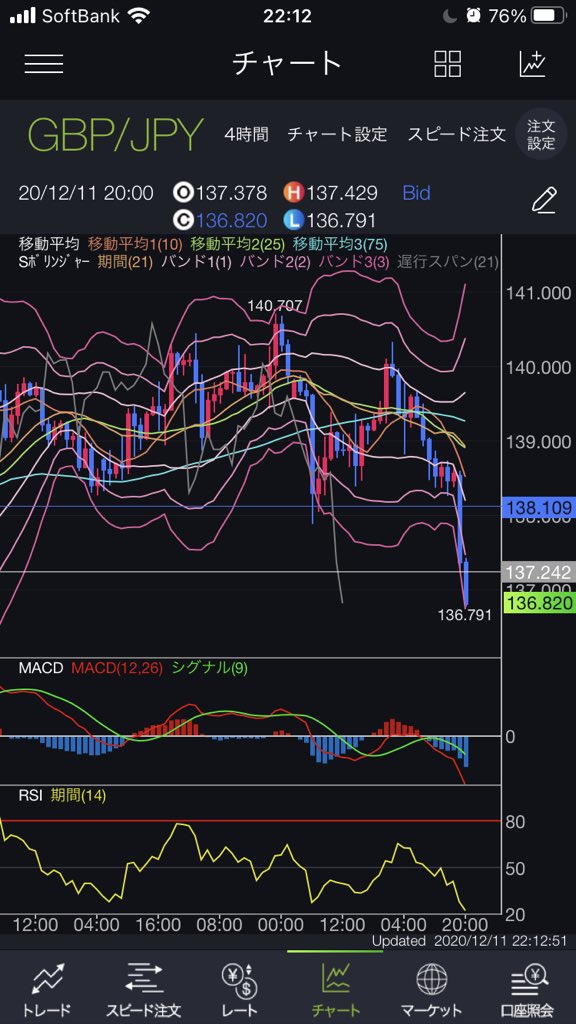This screenshot has width=576, height=1024.
Task: Tap the バンド1(1) legend label
Action: pos(199,263)
